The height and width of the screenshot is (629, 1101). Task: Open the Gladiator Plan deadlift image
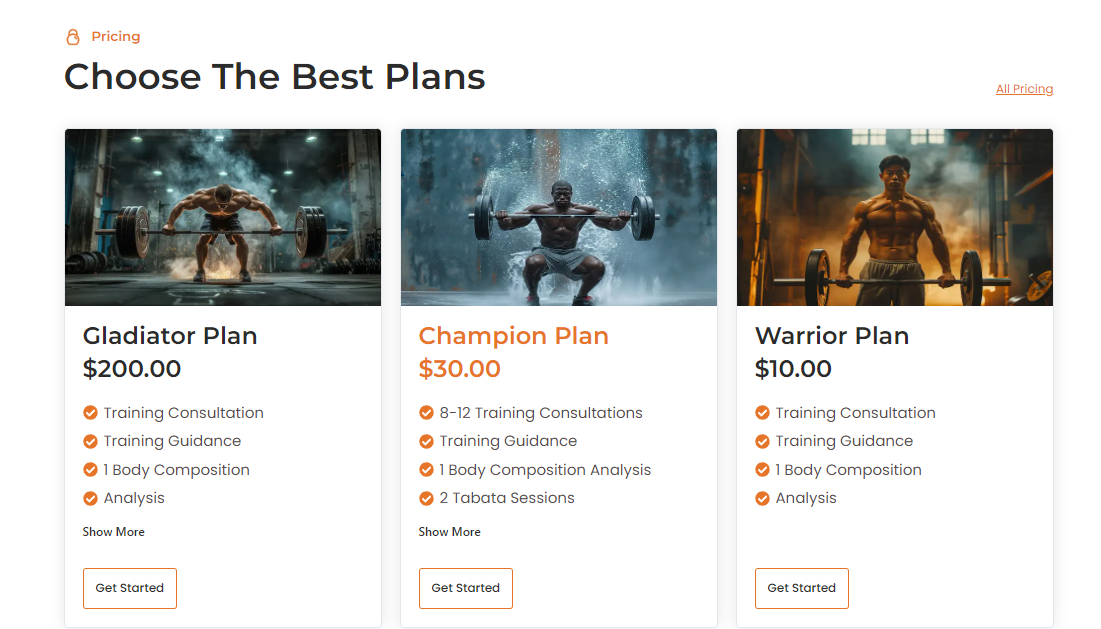(223, 217)
